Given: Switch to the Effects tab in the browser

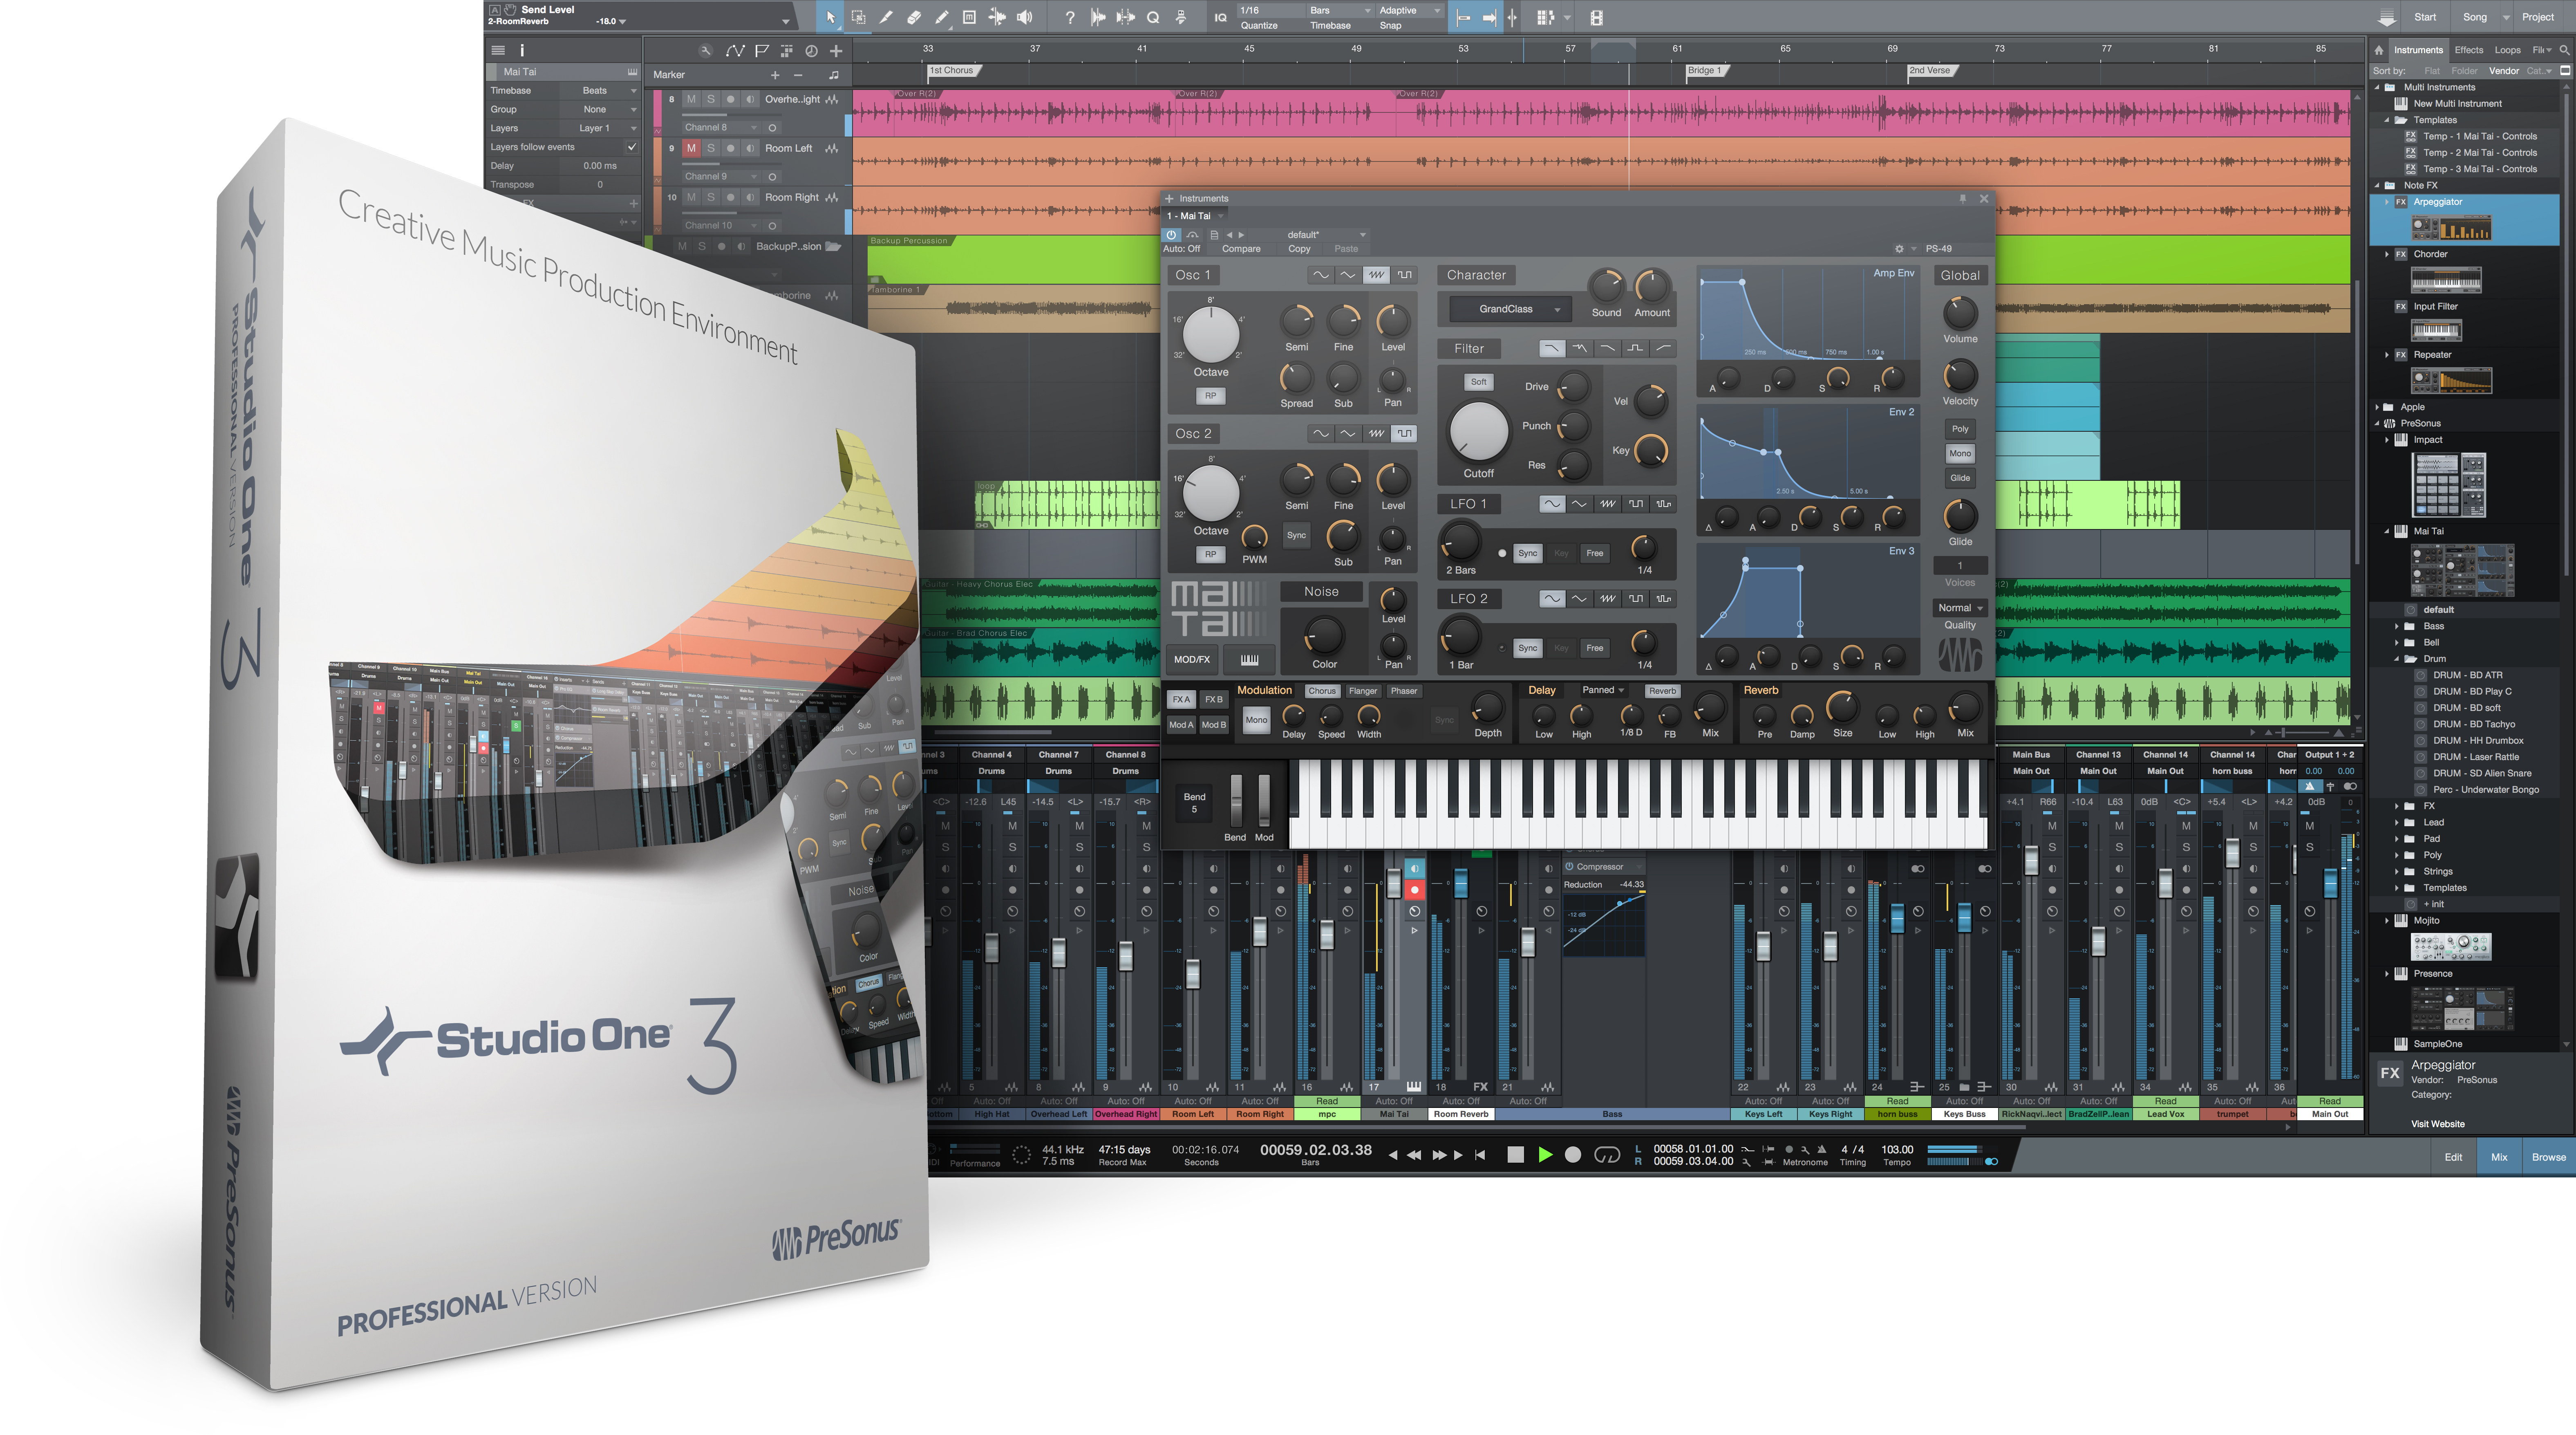Looking at the screenshot, I should 2468,49.
